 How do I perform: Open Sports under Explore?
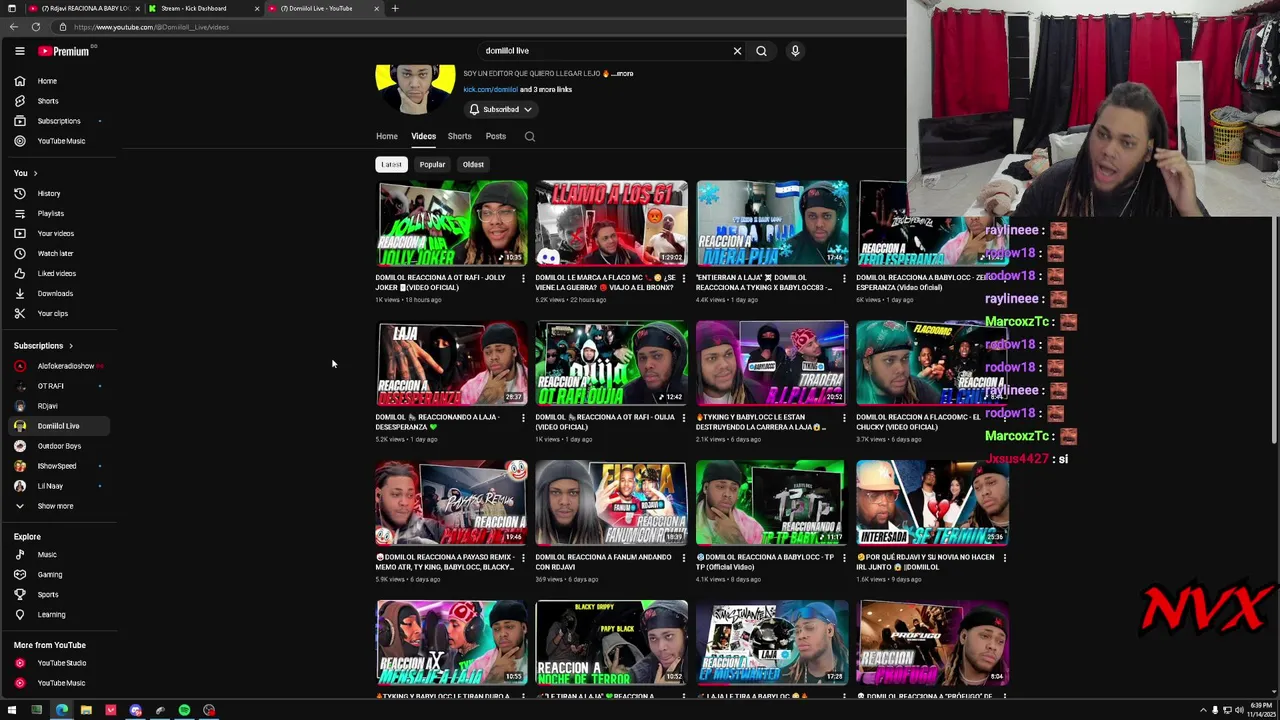tap(47, 595)
